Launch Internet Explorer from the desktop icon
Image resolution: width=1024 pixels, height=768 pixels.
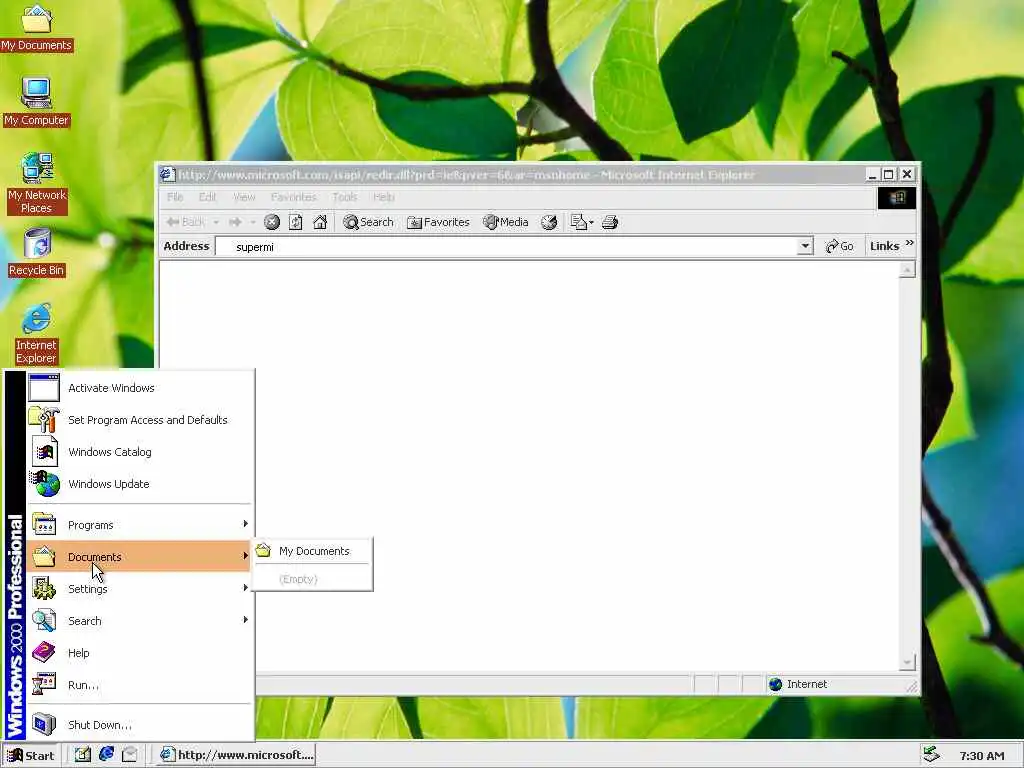click(x=37, y=333)
